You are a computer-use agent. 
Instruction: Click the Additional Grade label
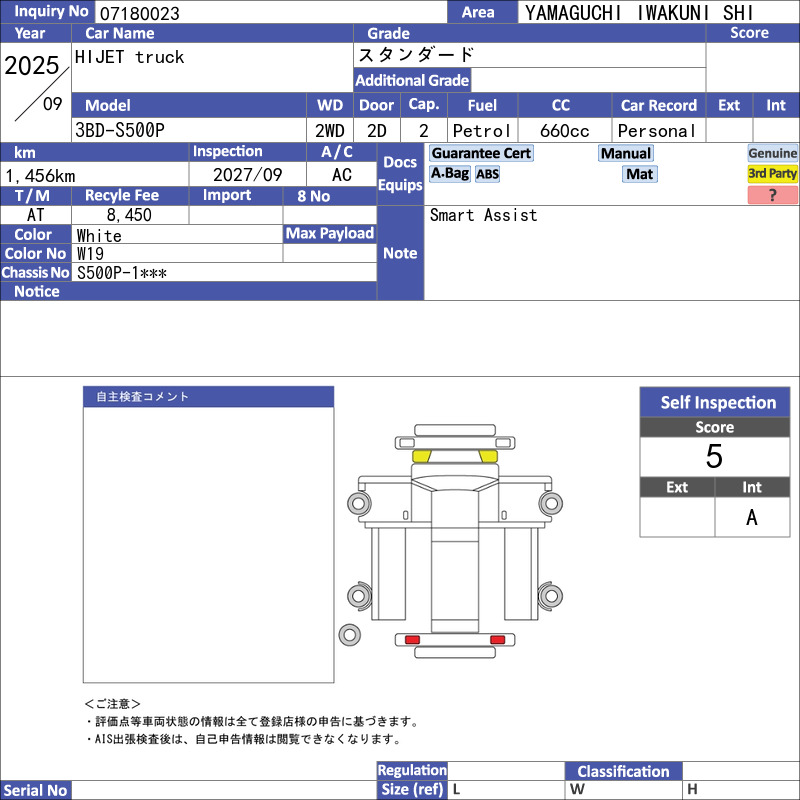point(412,80)
